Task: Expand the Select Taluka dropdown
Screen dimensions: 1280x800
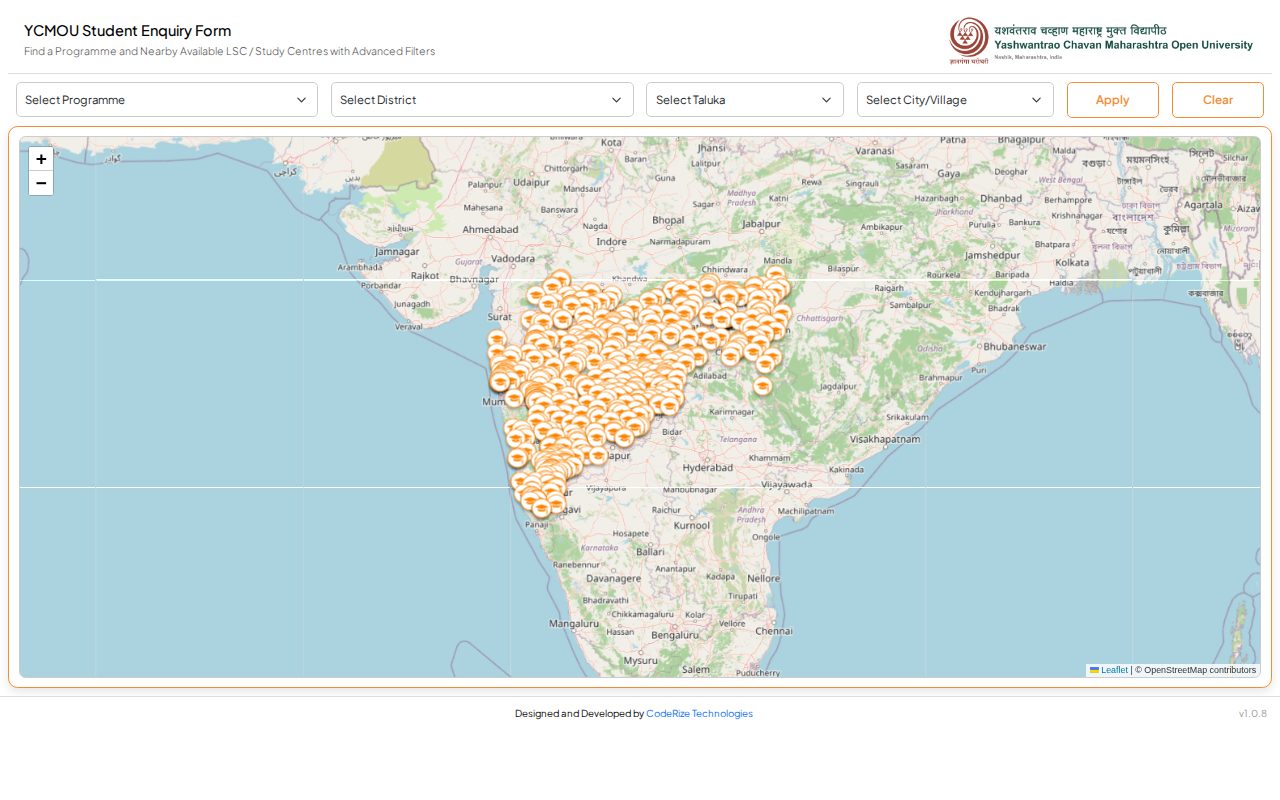Action: (744, 100)
